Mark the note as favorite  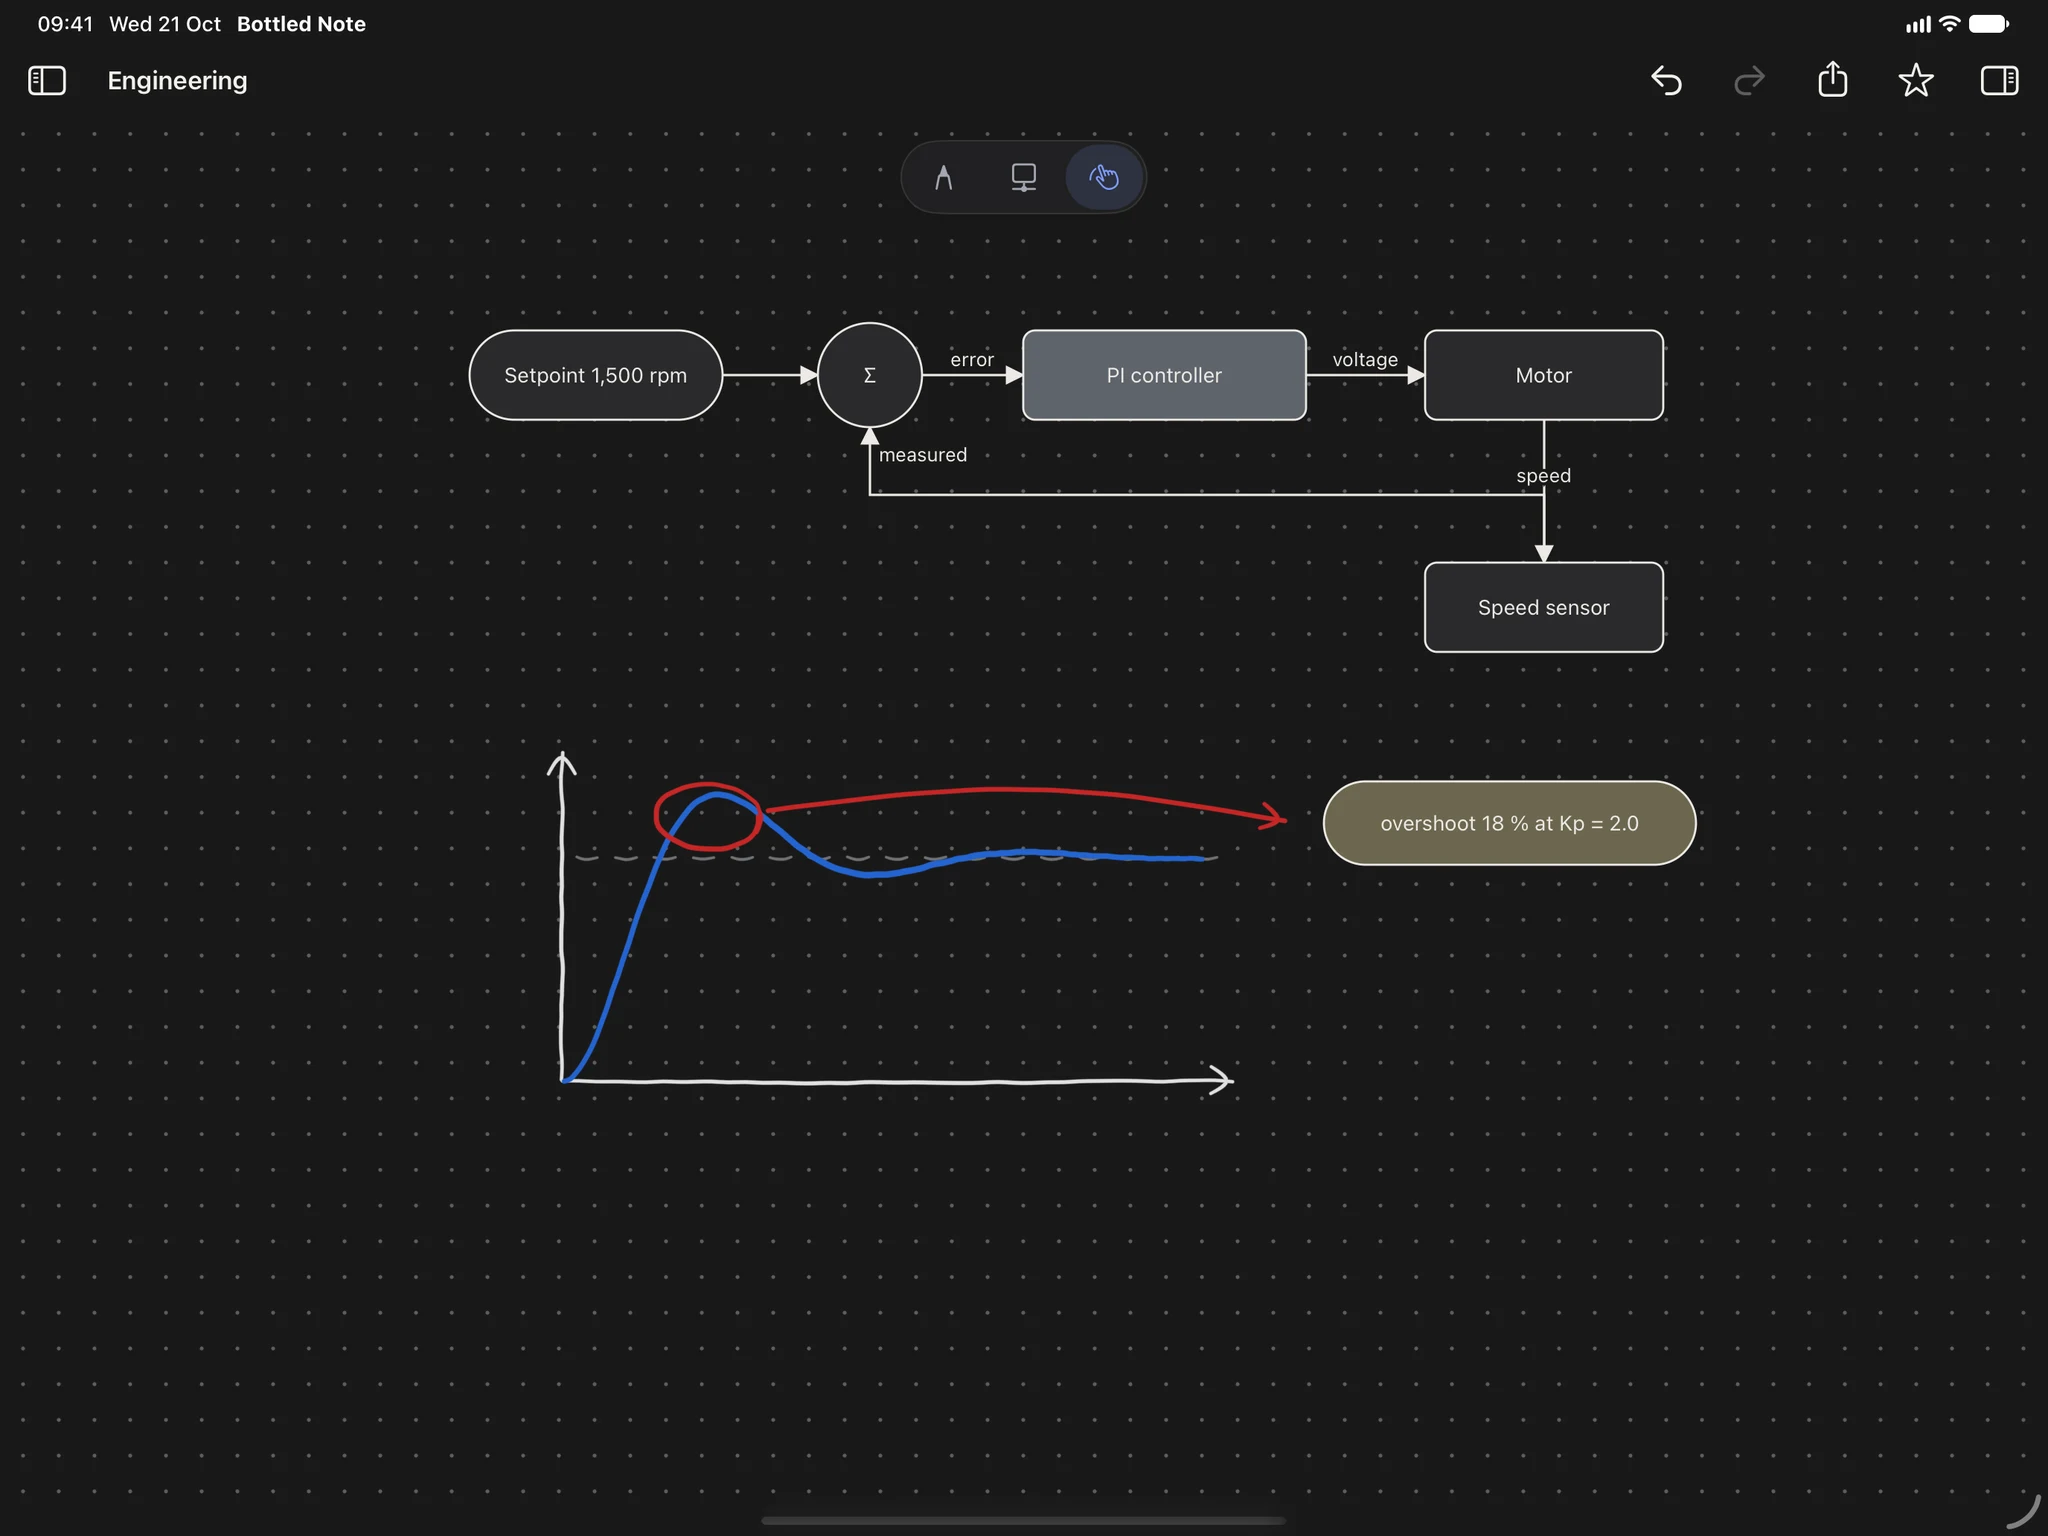[x=1915, y=80]
